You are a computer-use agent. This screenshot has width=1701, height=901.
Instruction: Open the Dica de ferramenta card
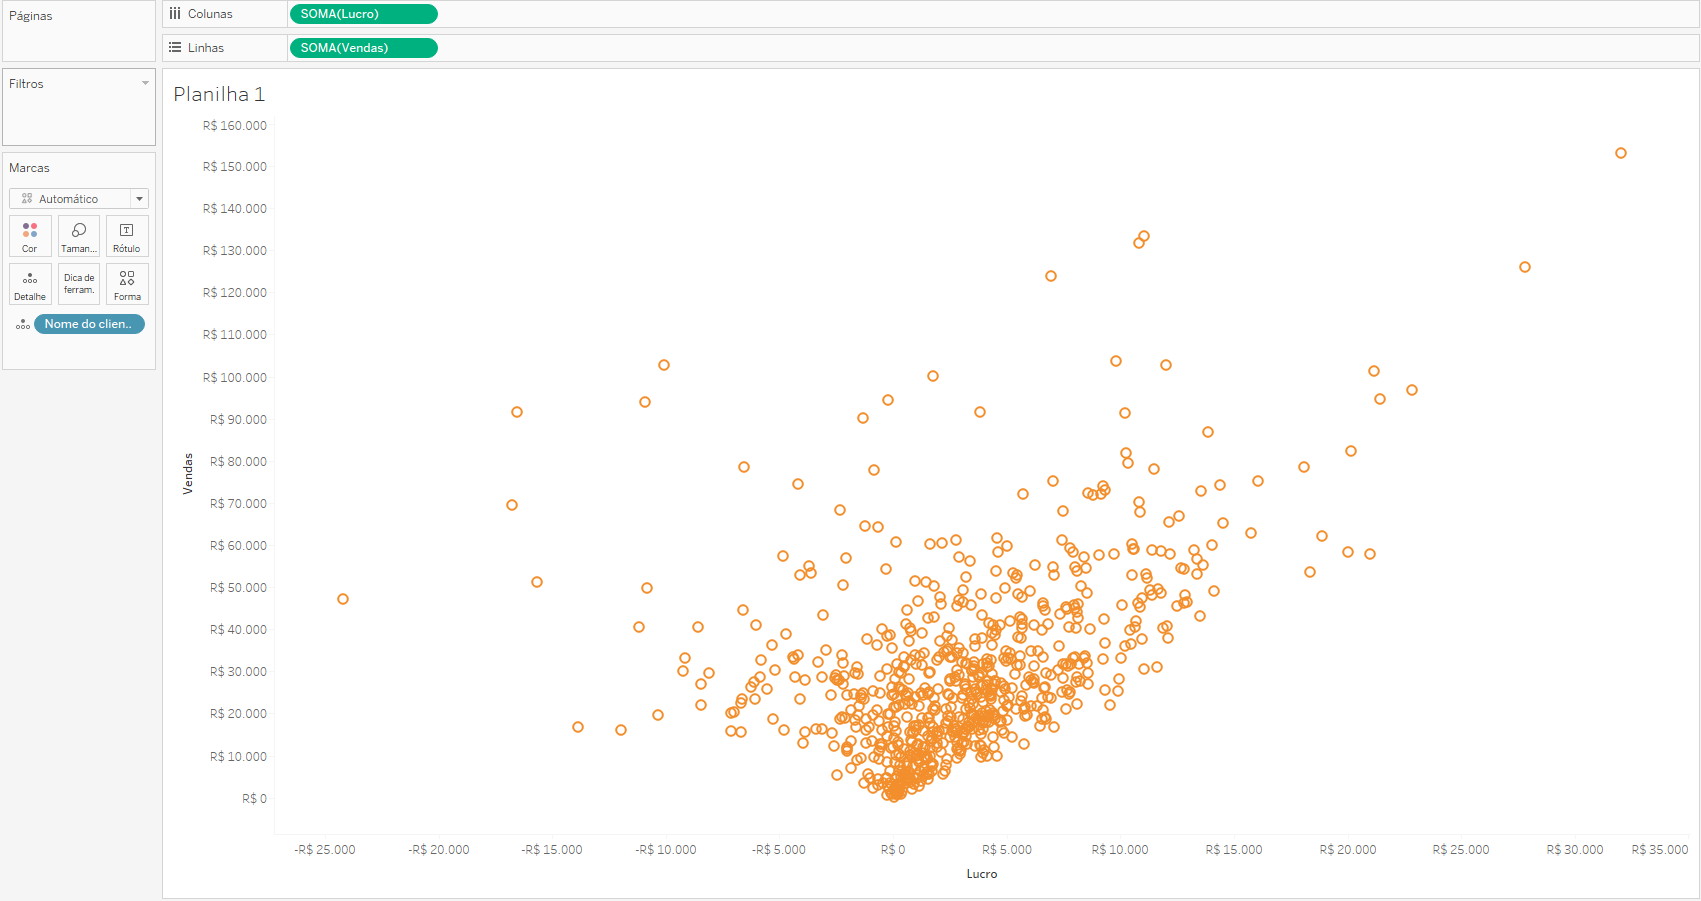(x=79, y=284)
